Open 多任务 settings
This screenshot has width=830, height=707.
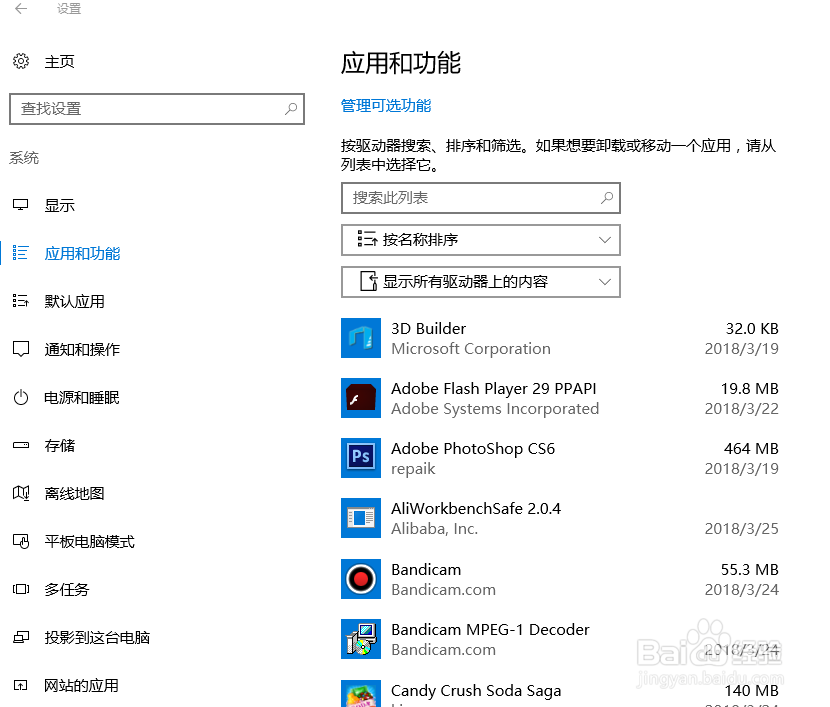click(67, 590)
